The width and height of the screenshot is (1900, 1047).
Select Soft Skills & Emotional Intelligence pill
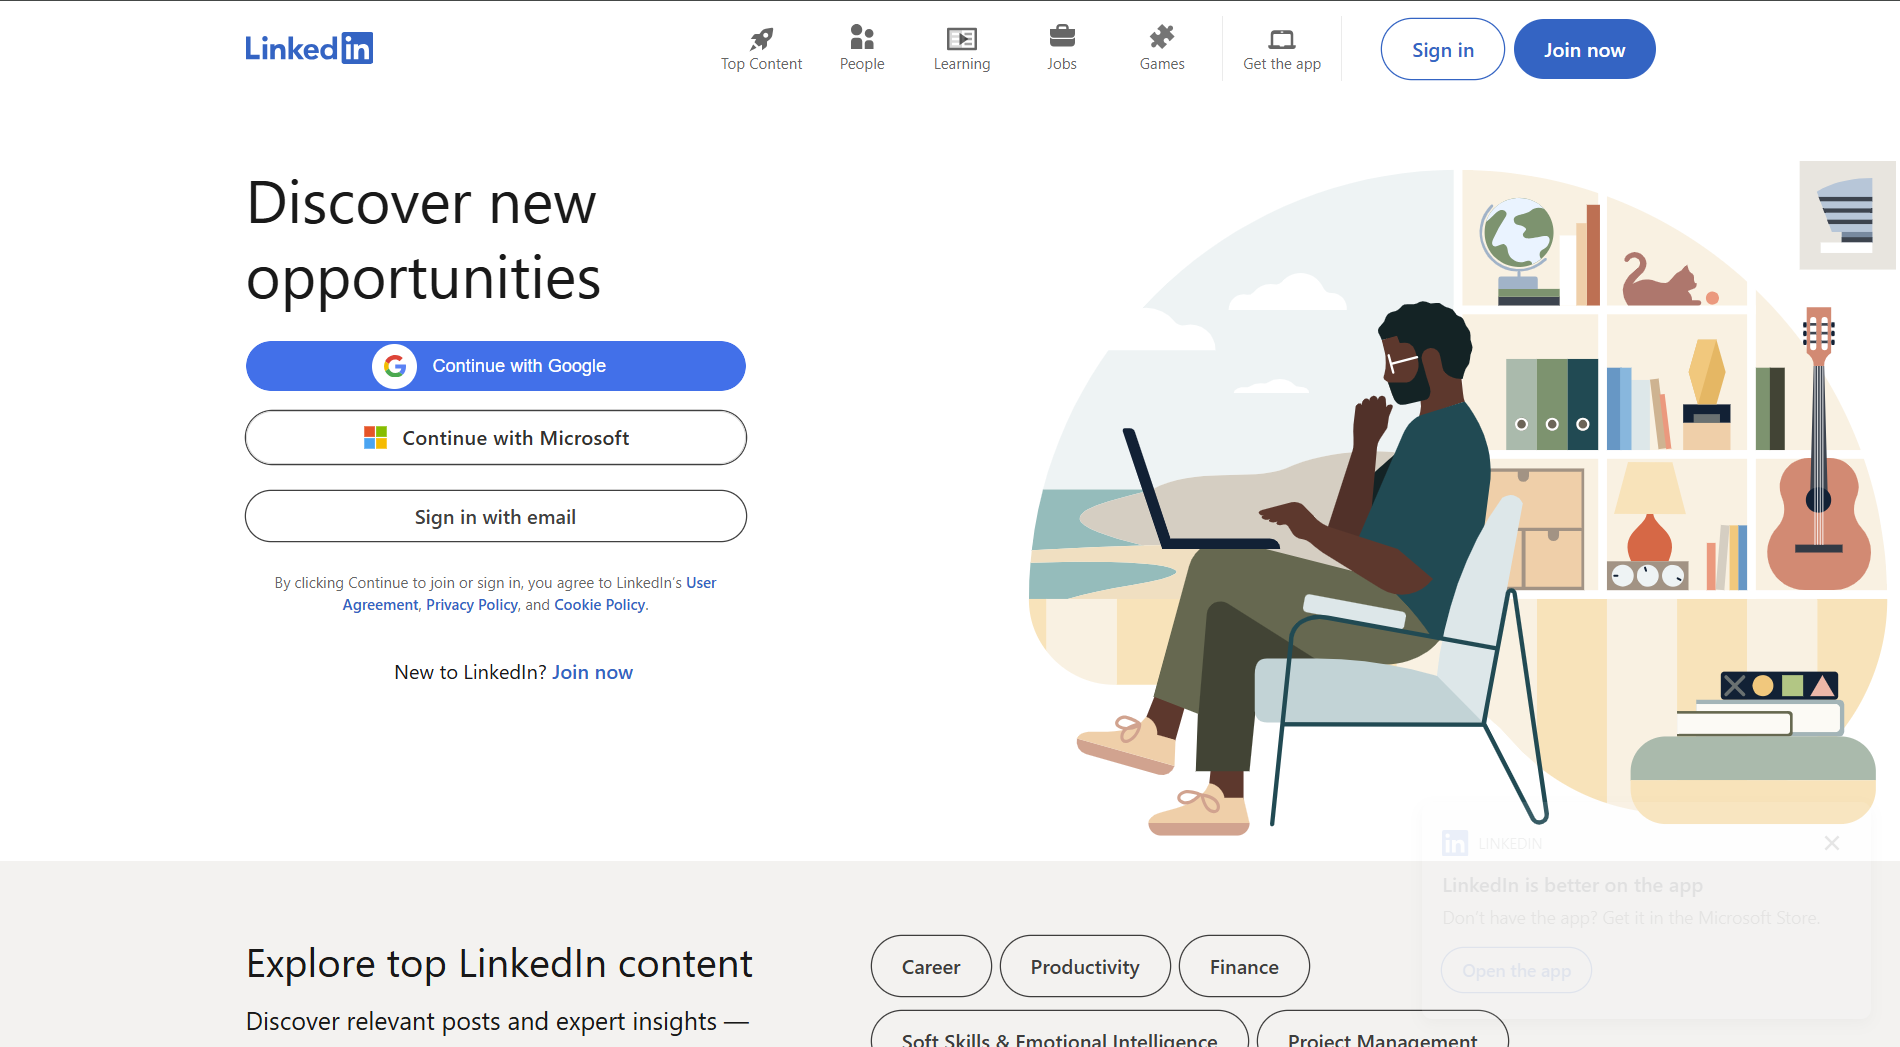(1060, 1030)
